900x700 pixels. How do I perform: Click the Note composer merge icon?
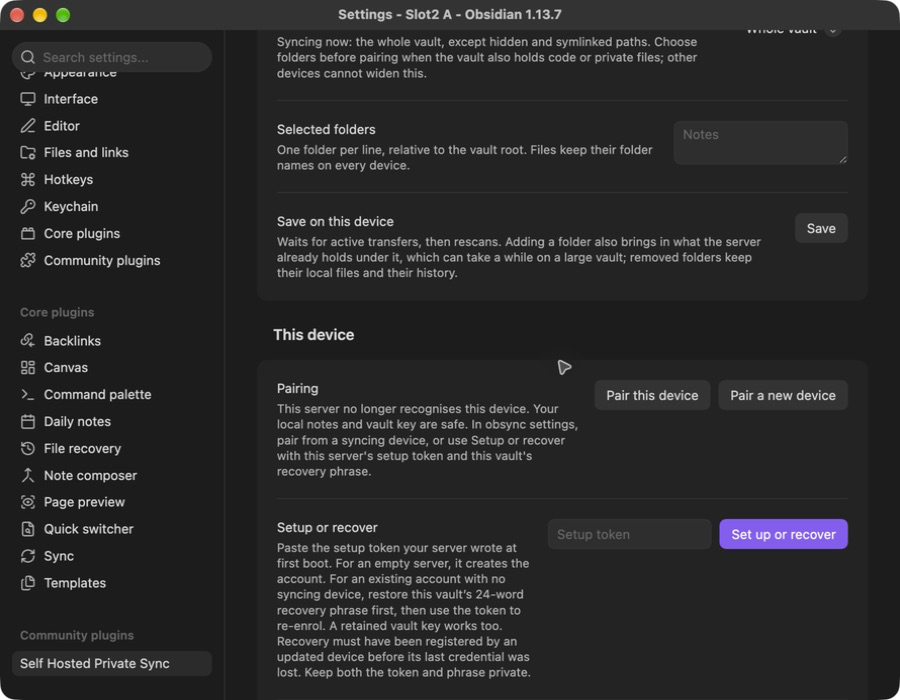pos(28,476)
